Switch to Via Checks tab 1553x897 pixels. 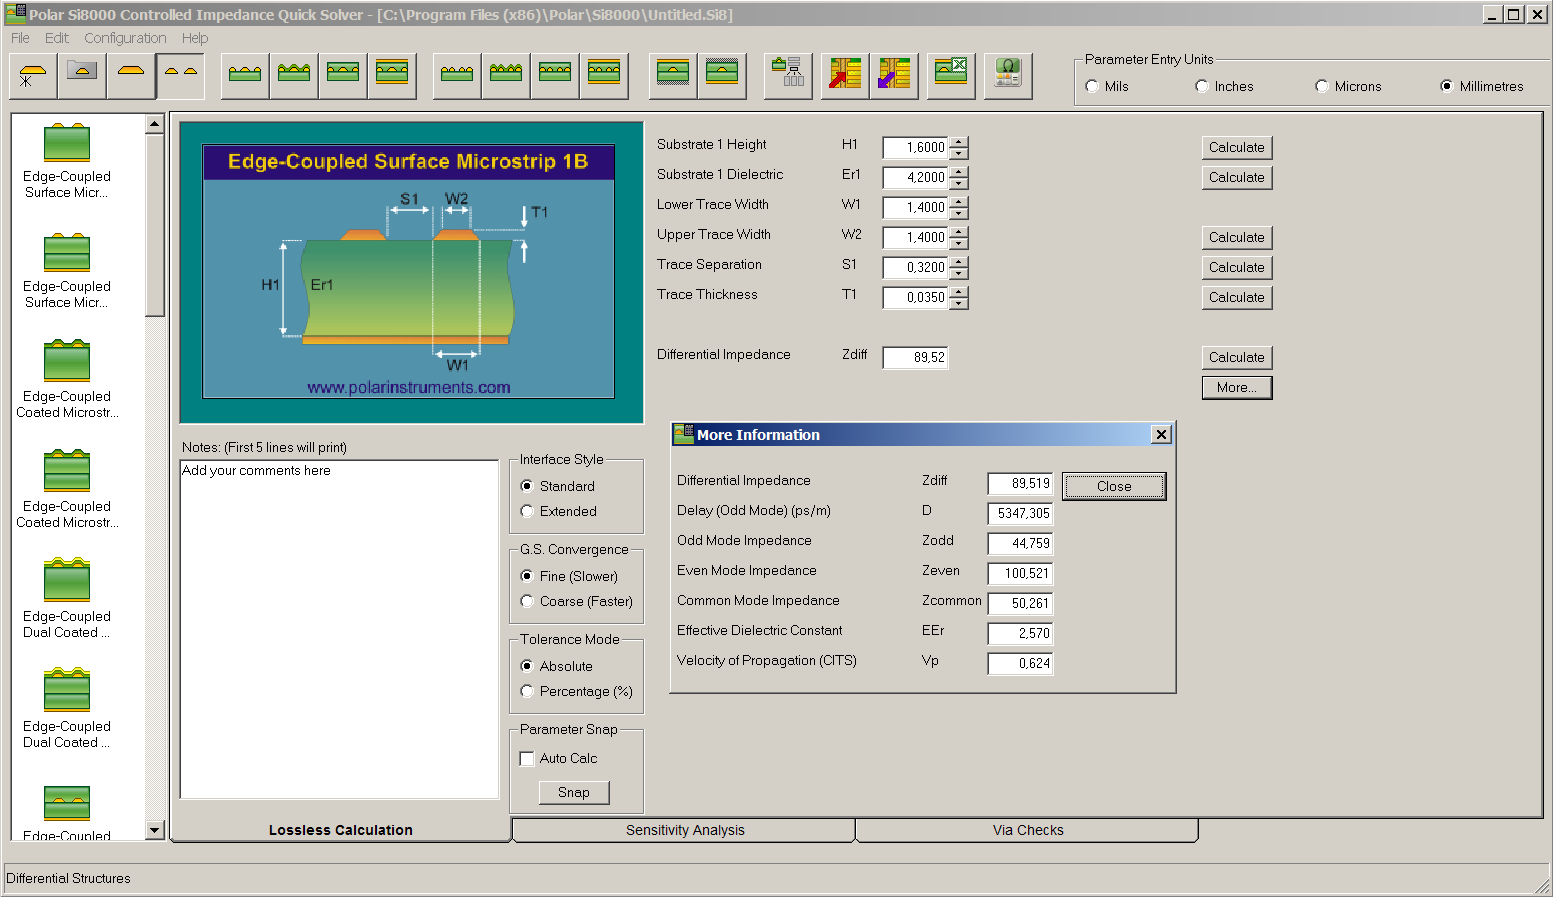(x=1028, y=830)
